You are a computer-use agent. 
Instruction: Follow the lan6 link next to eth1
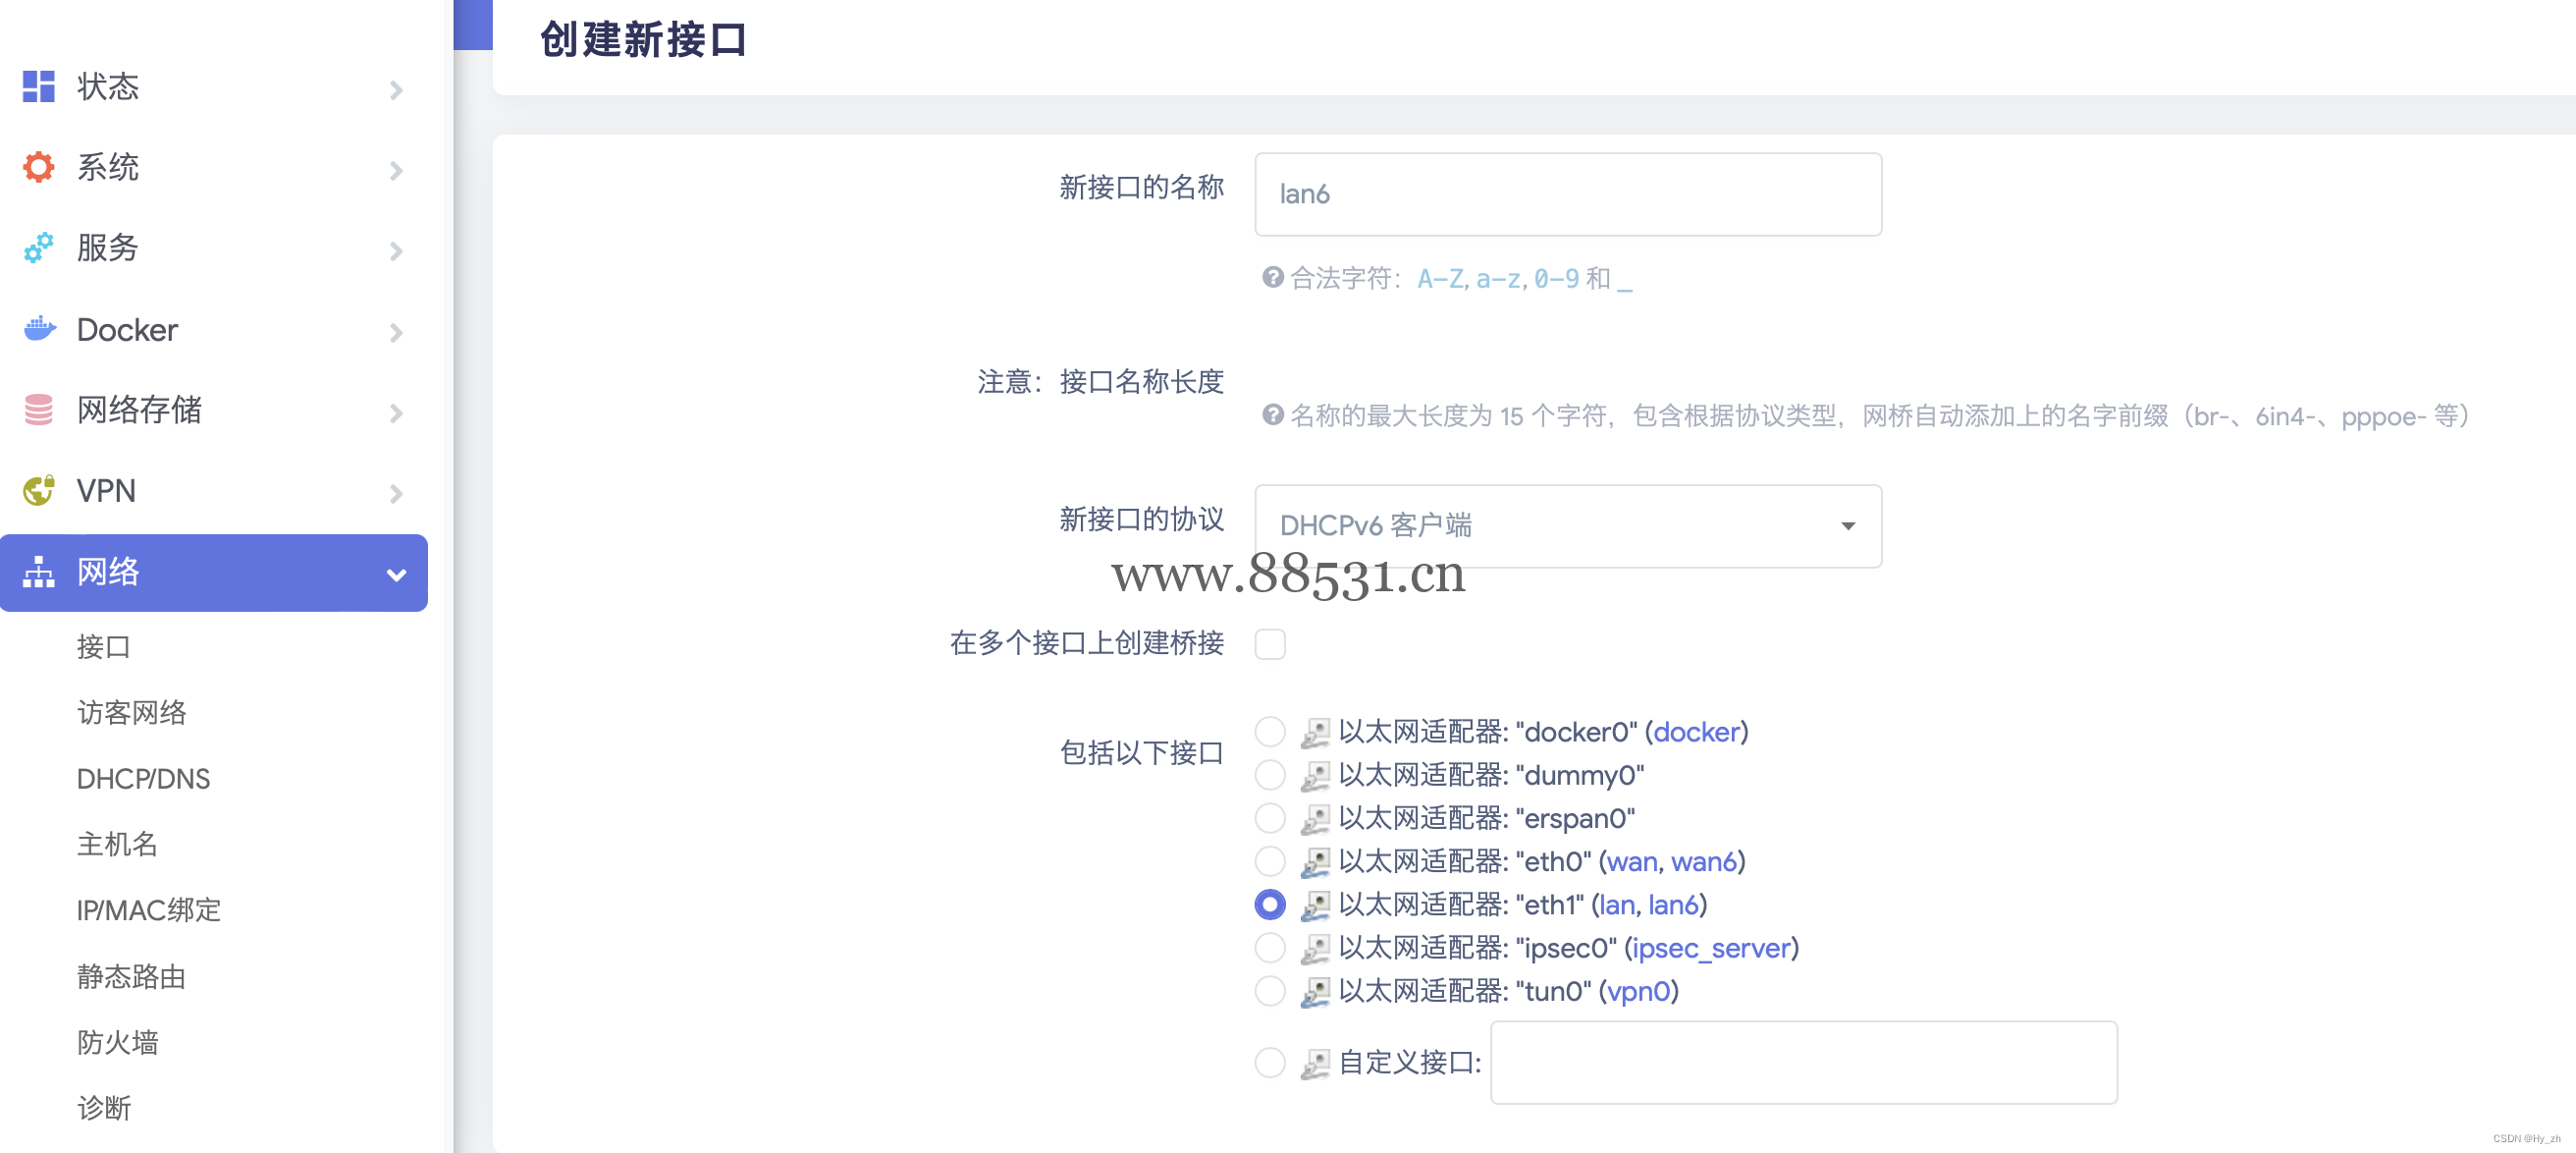(1673, 904)
